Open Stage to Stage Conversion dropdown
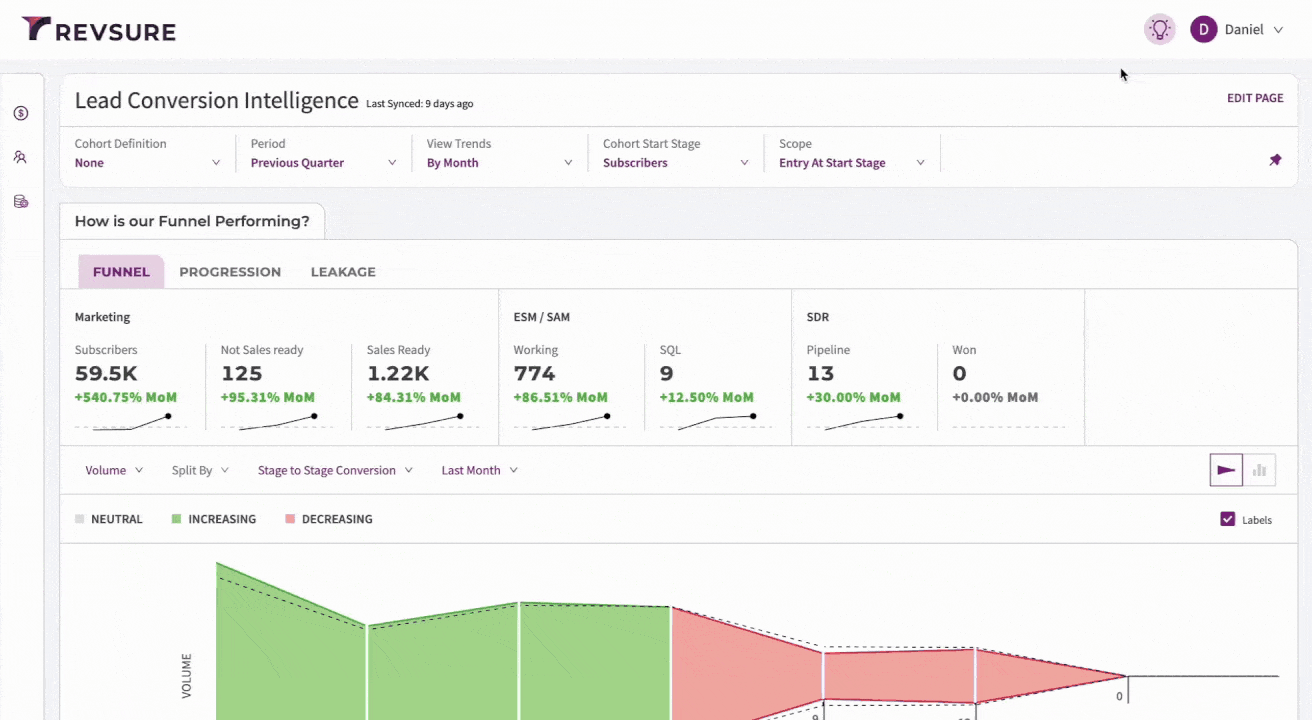The image size is (1312, 720). click(x=335, y=470)
